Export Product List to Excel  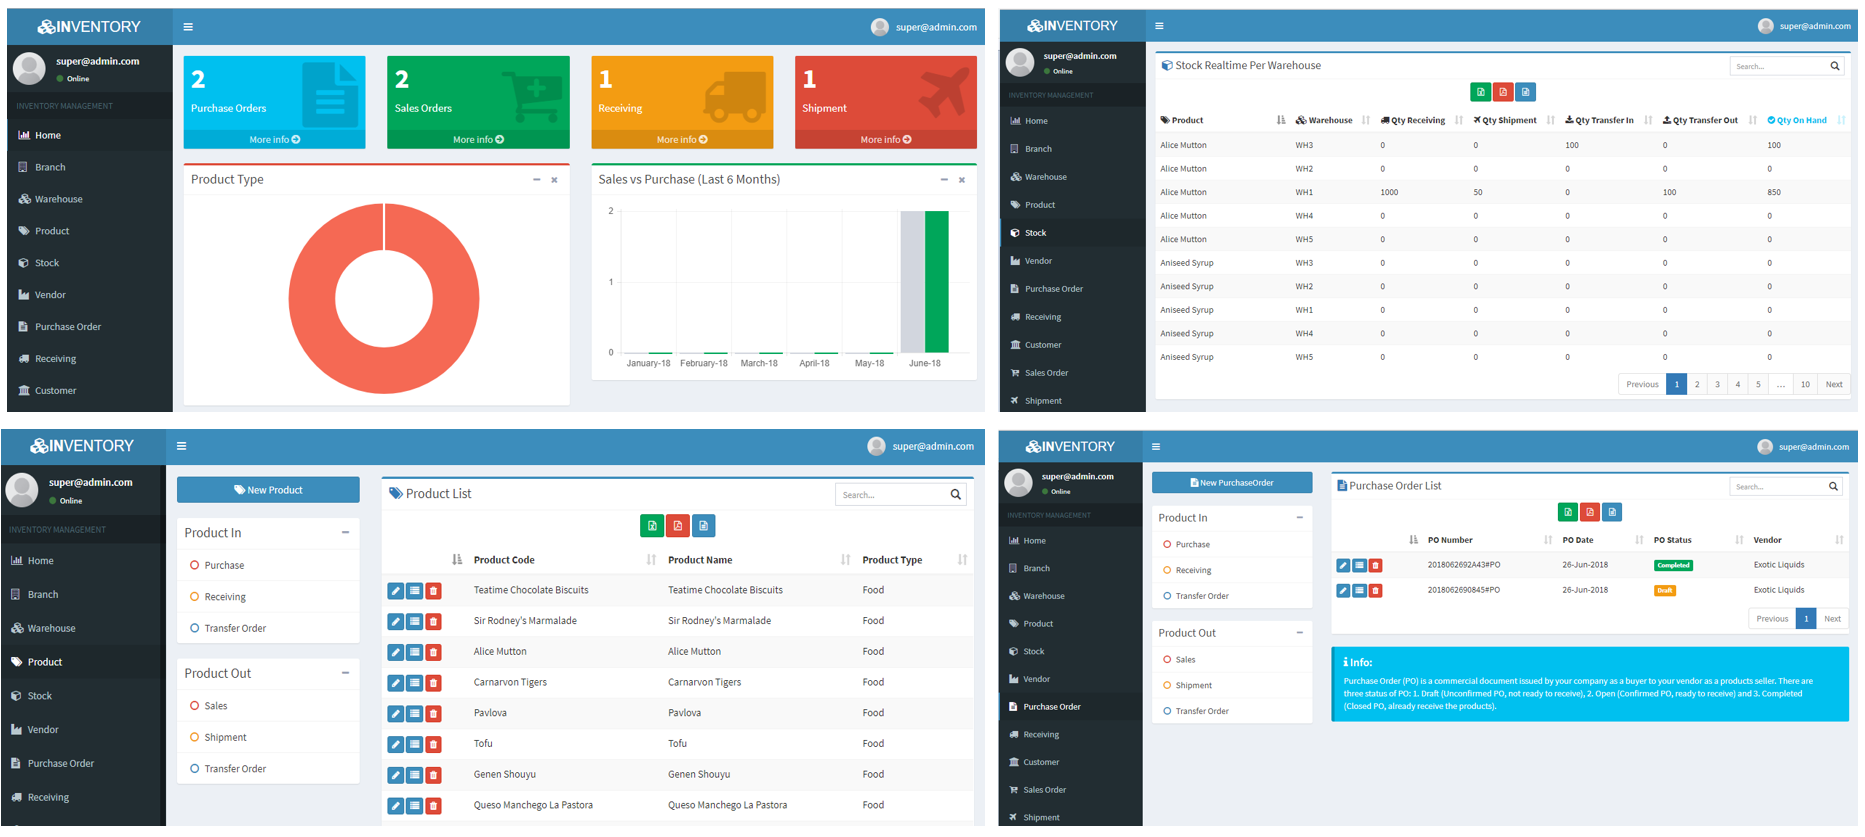(x=652, y=526)
